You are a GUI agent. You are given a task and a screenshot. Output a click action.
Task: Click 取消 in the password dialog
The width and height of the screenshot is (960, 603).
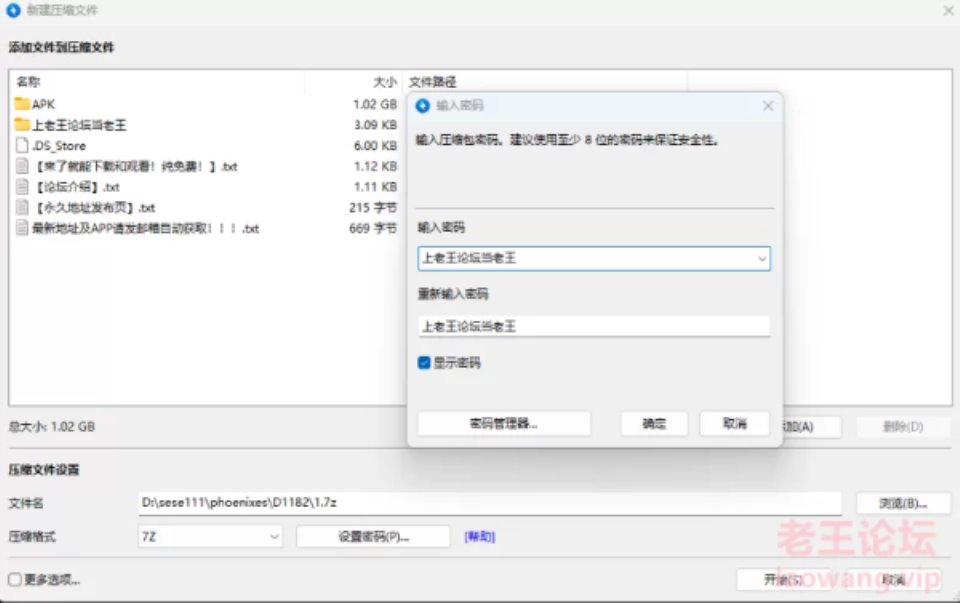pyautogui.click(x=734, y=423)
